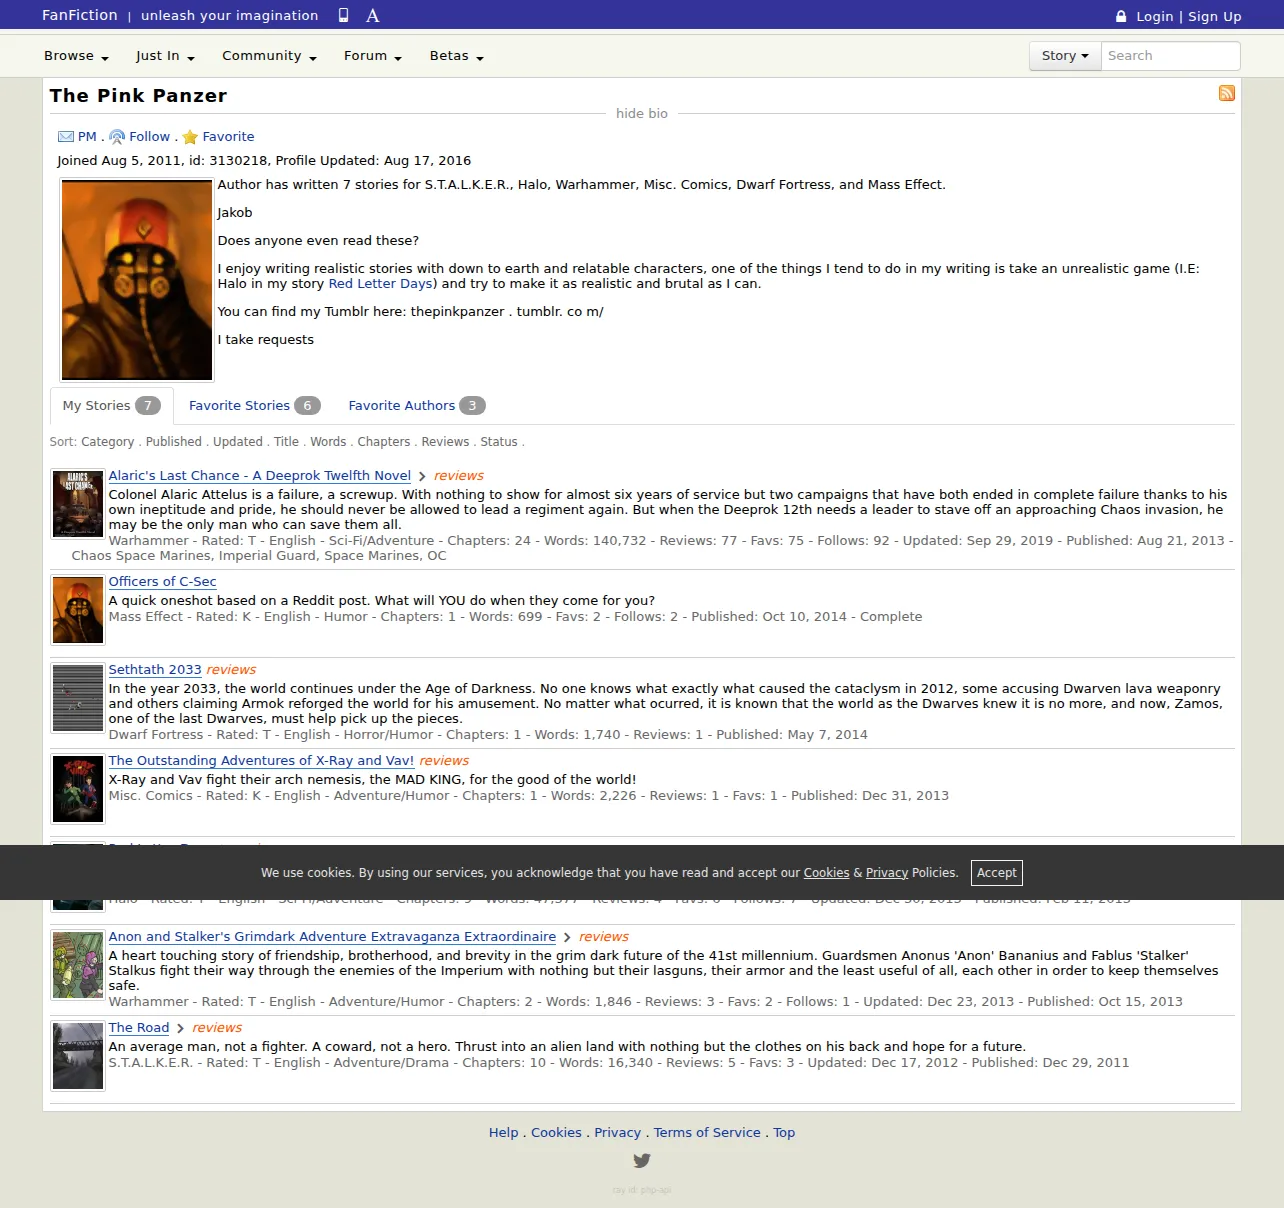Jump to chapters of Alaric's Last Chance
Image resolution: width=1284 pixels, height=1208 pixels.
click(422, 477)
